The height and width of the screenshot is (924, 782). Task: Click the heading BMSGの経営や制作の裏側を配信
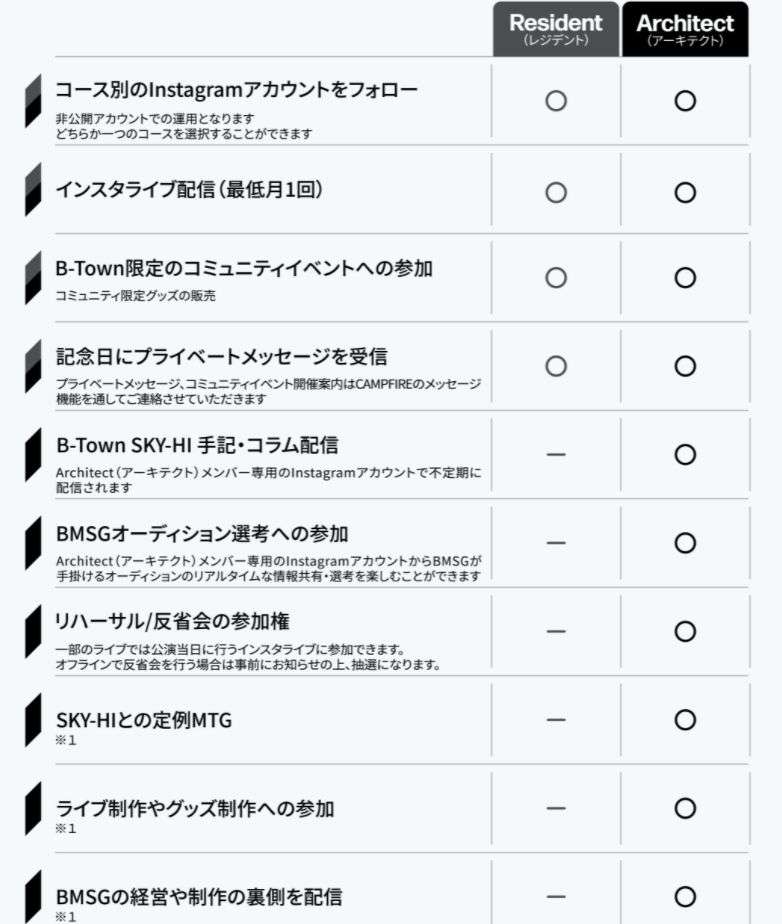[199, 897]
